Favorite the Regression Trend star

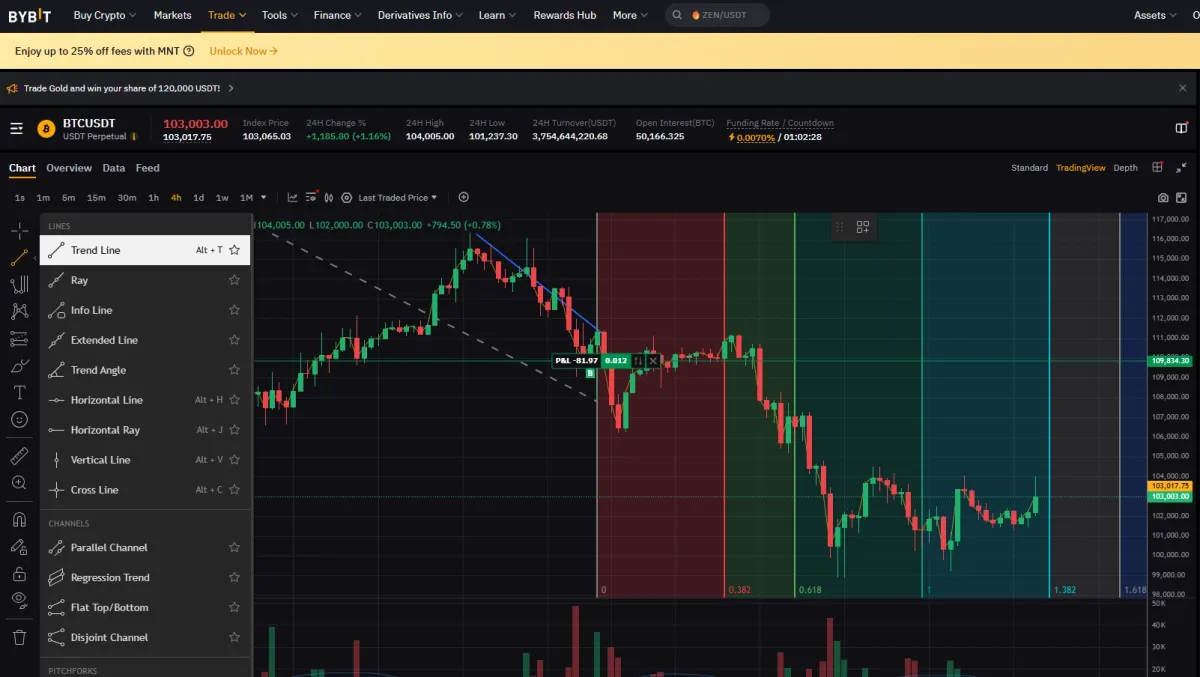click(234, 577)
